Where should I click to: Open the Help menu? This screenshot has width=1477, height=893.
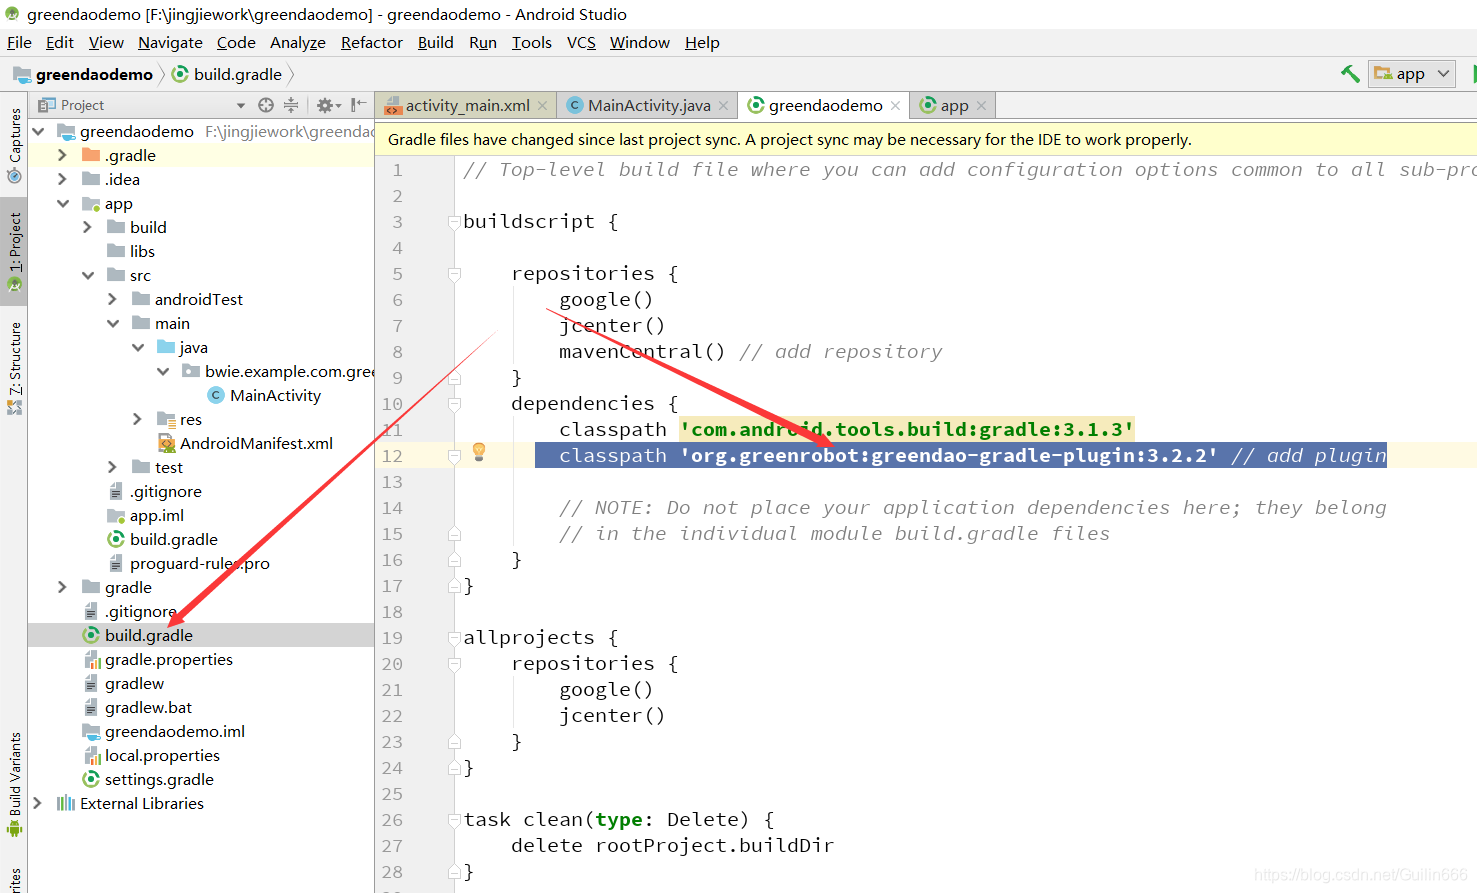pos(702,42)
